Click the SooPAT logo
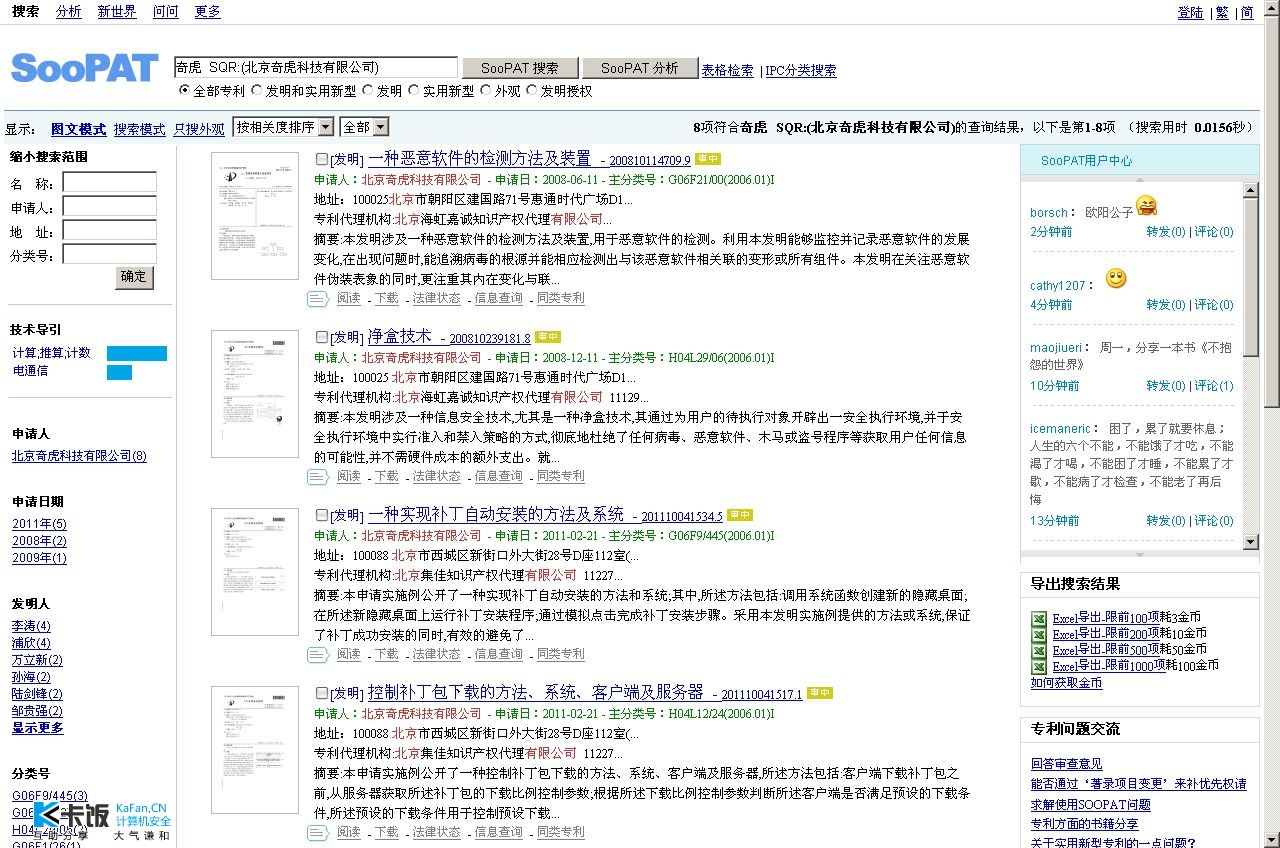Image resolution: width=1280 pixels, height=848 pixels. (x=84, y=68)
